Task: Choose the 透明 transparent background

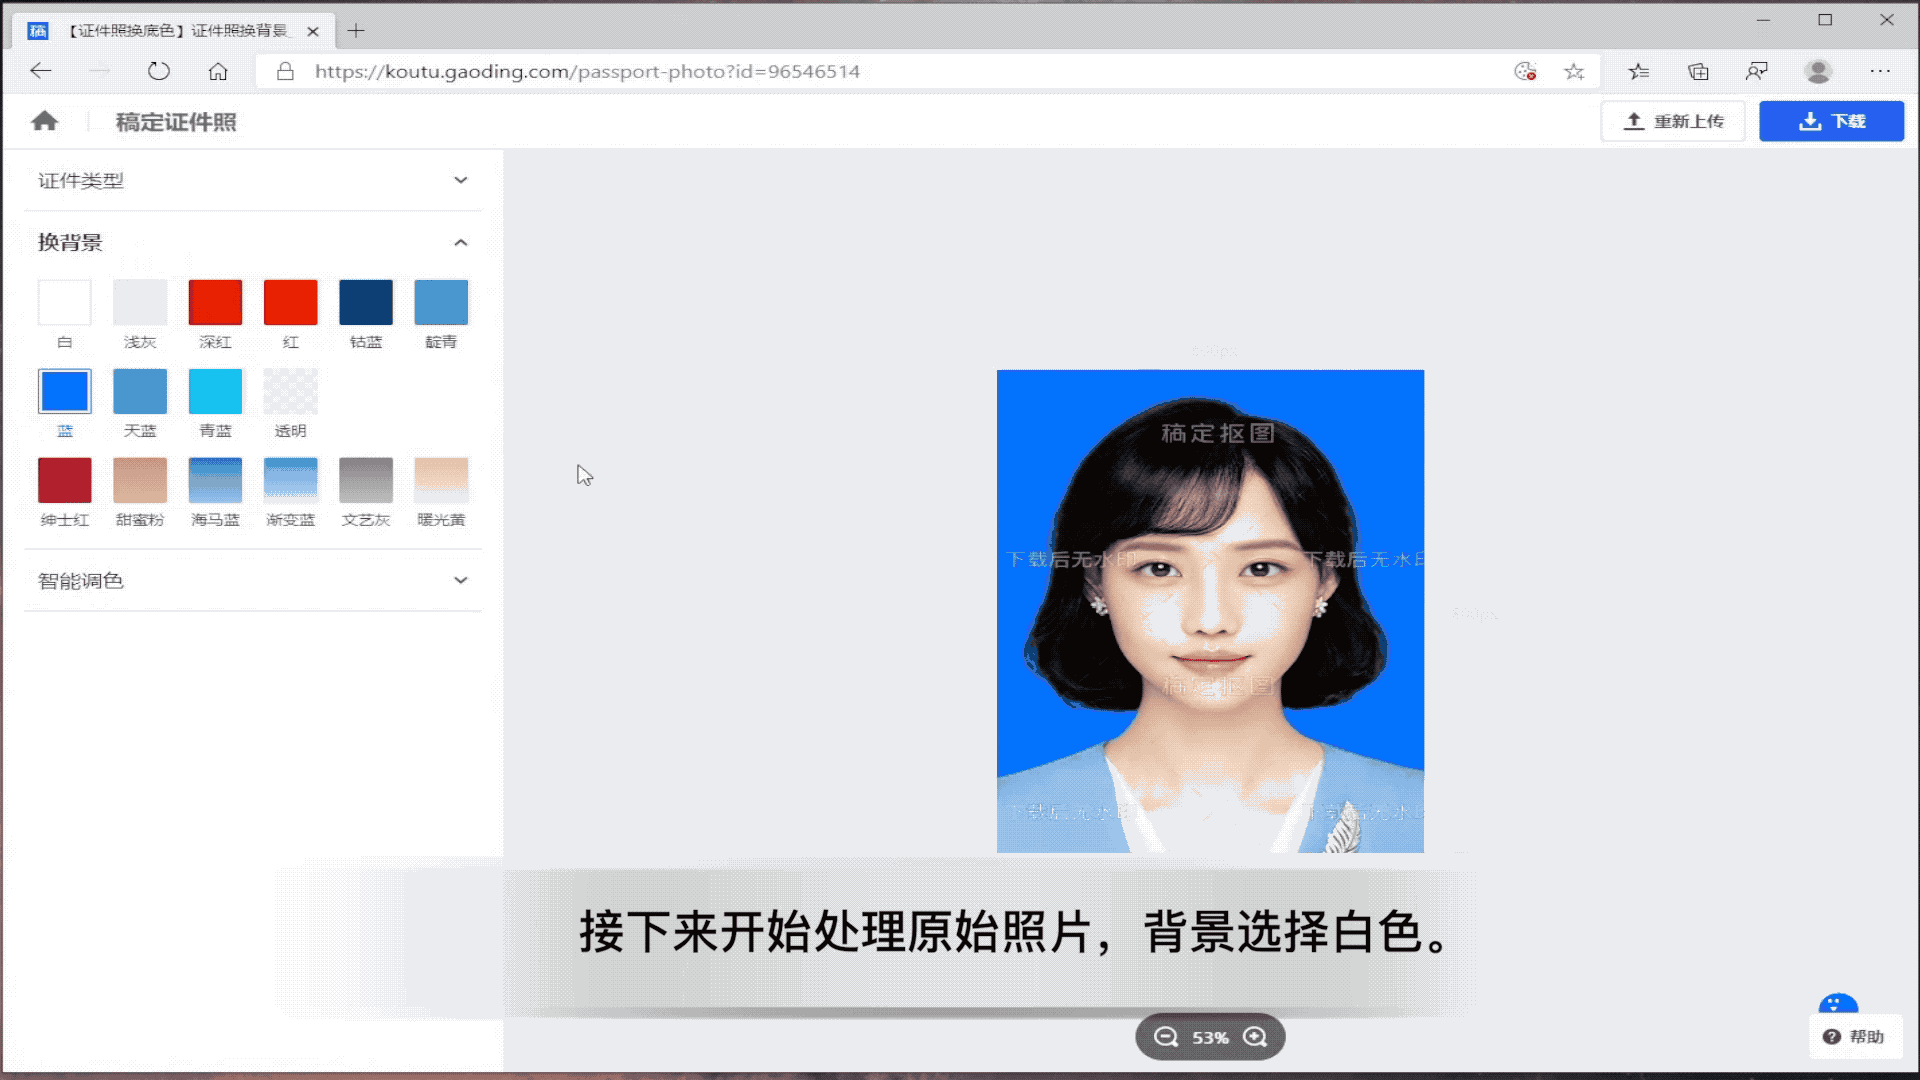Action: point(290,390)
